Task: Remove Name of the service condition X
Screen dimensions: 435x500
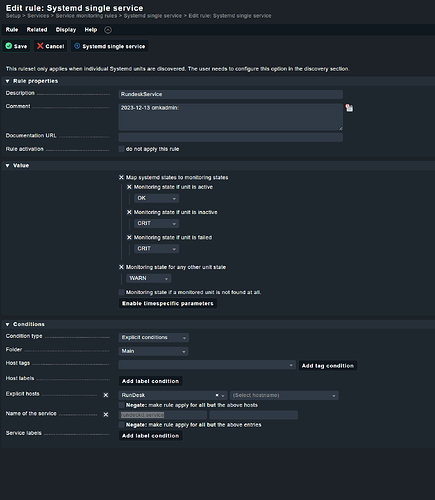Action: [x=106, y=415]
